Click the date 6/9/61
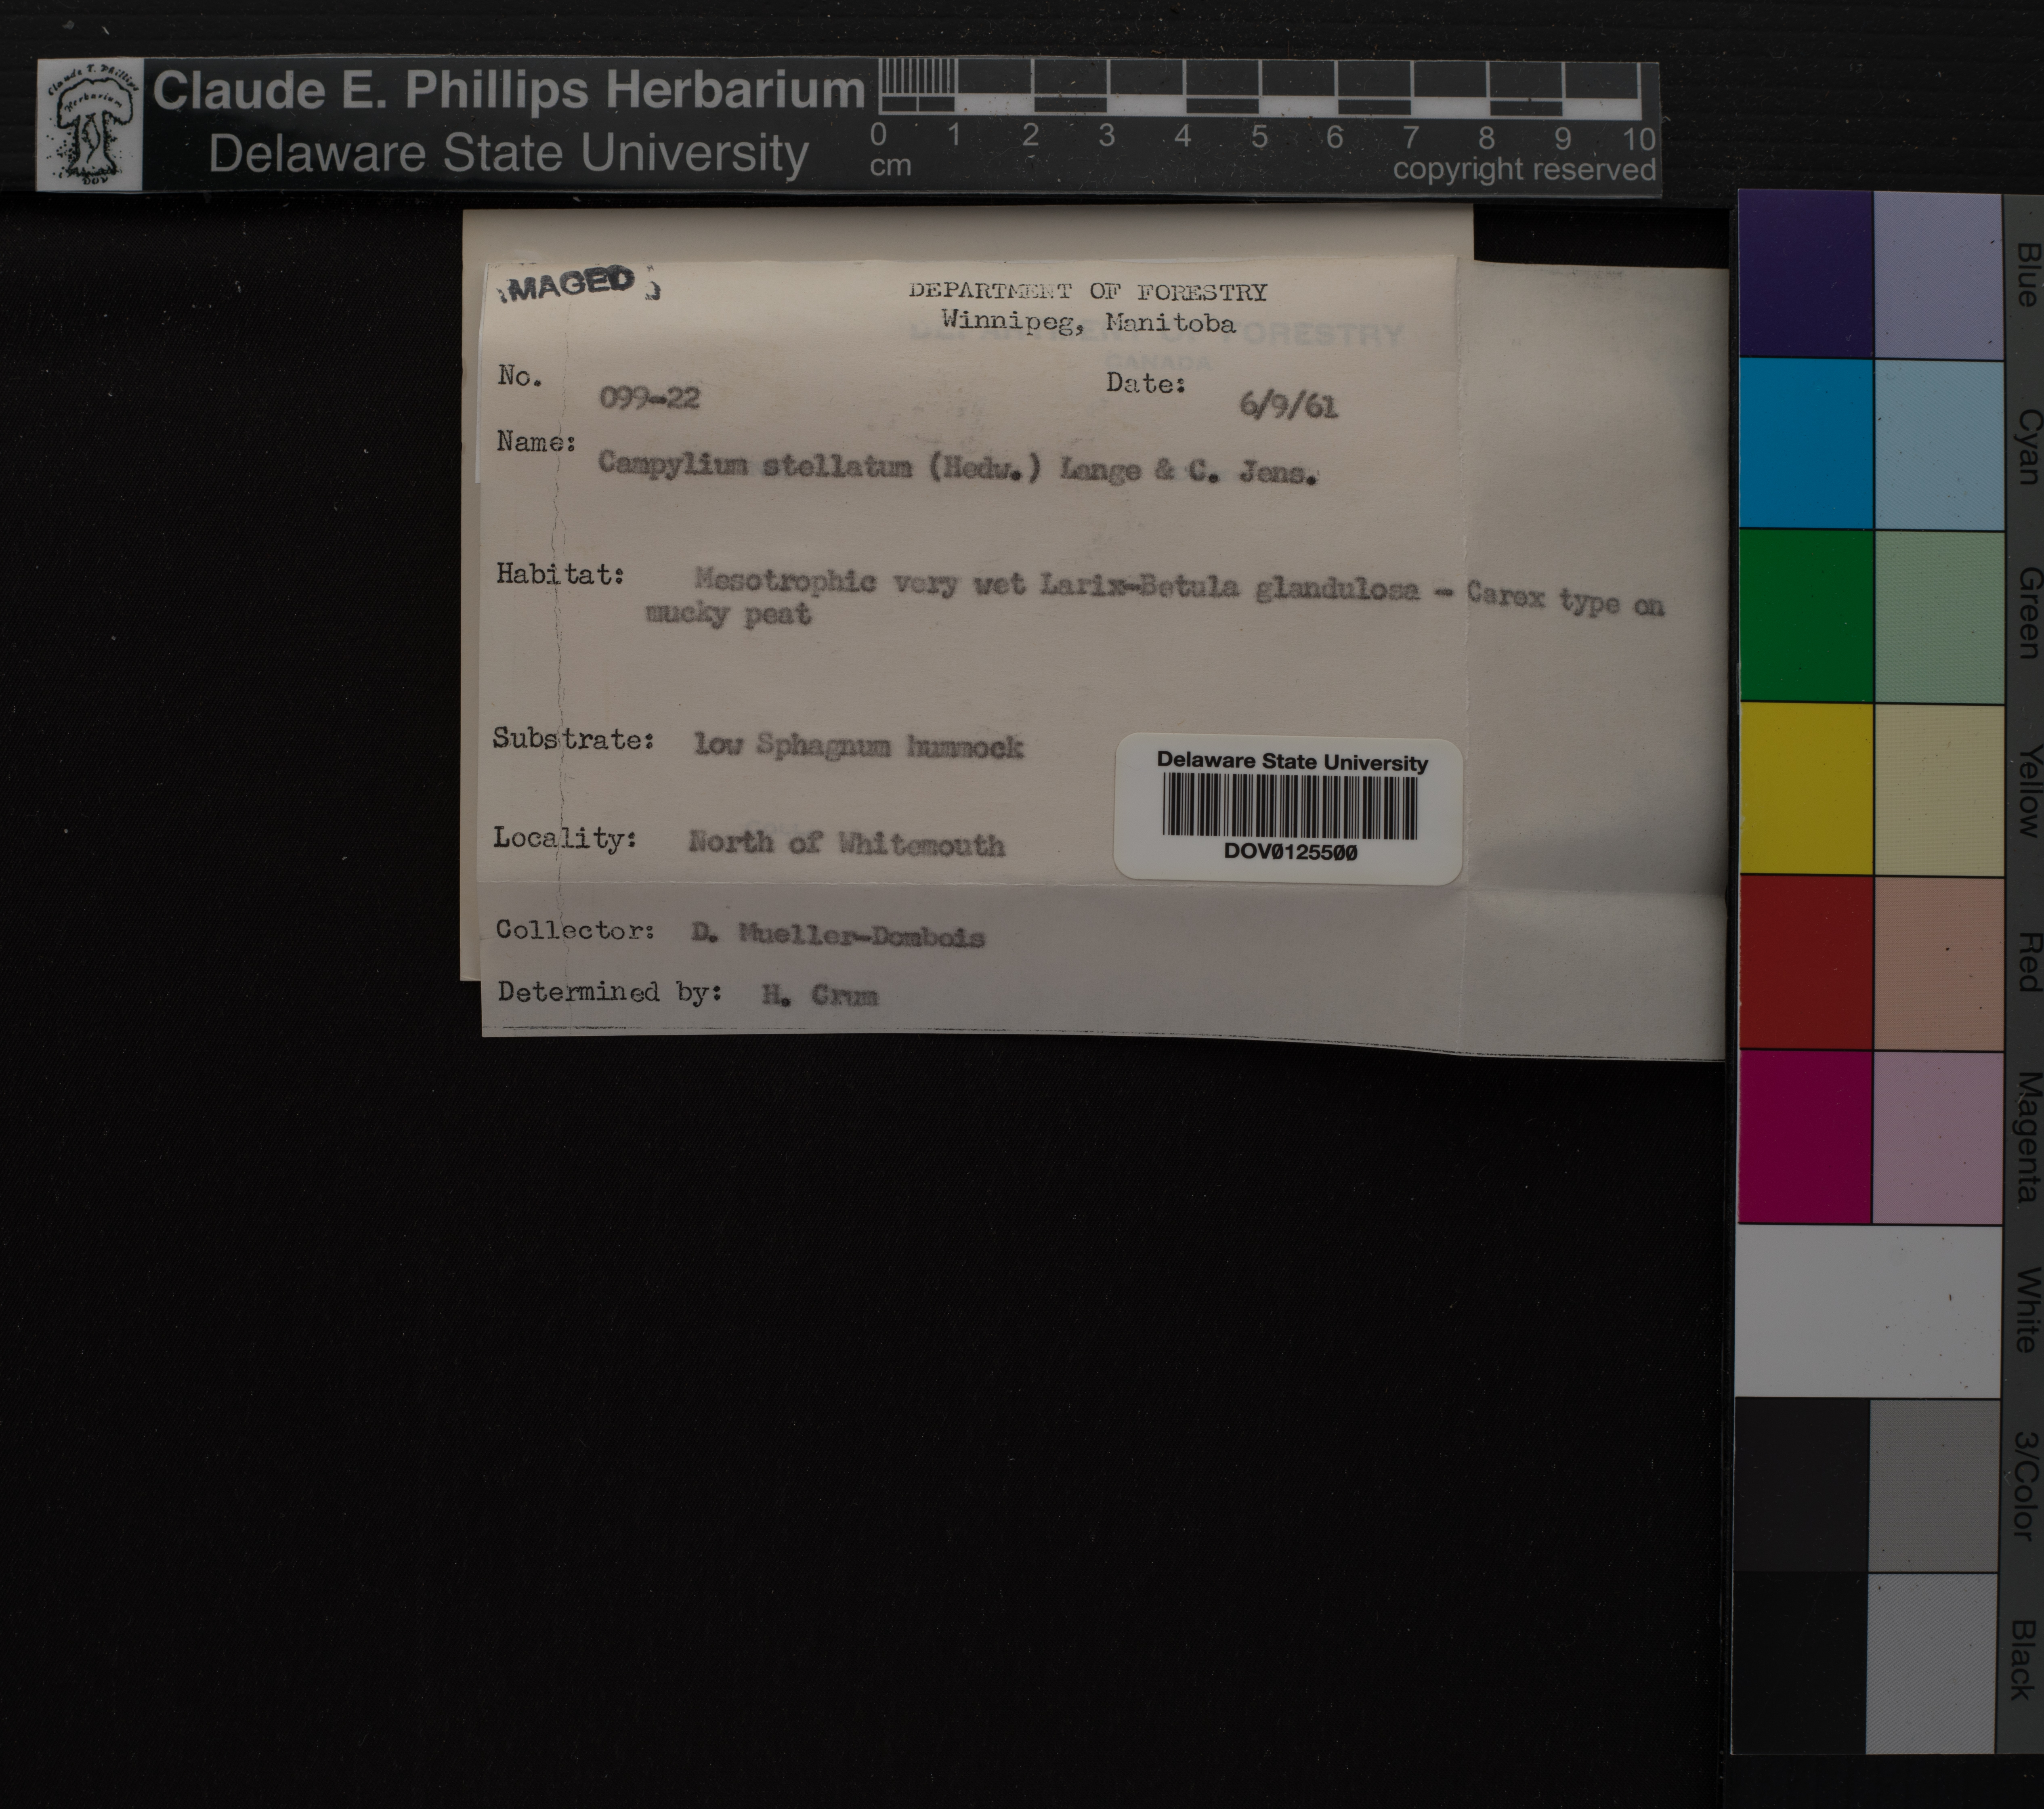Image resolution: width=2044 pixels, height=1809 pixels. (1288, 405)
